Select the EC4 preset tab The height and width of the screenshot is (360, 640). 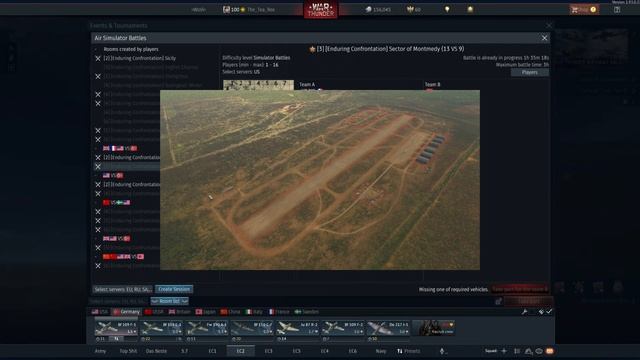pos(324,351)
